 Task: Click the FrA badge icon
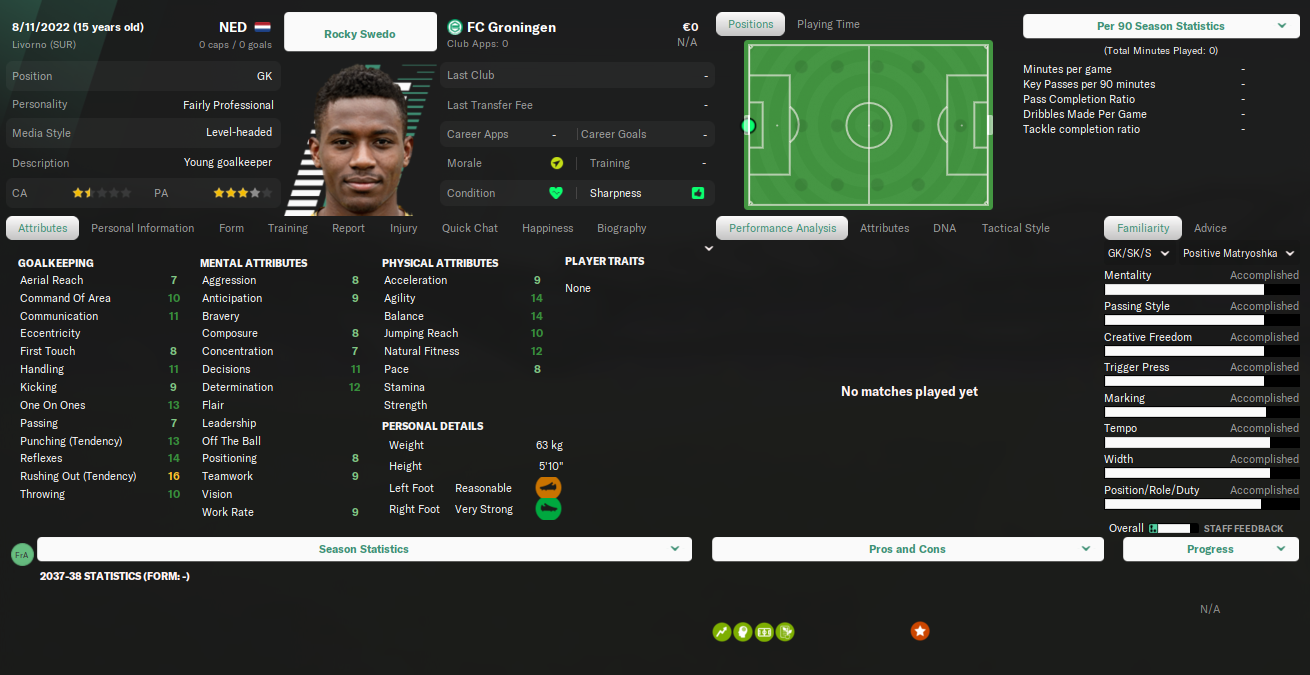pyautogui.click(x=22, y=554)
